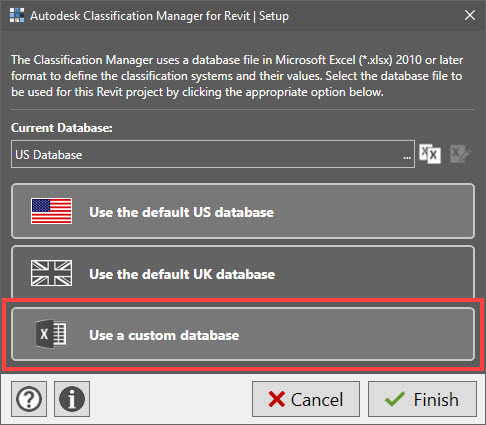Screen dimensions: 486x425
Task: Click the UK flag icon
Action: tap(51, 273)
